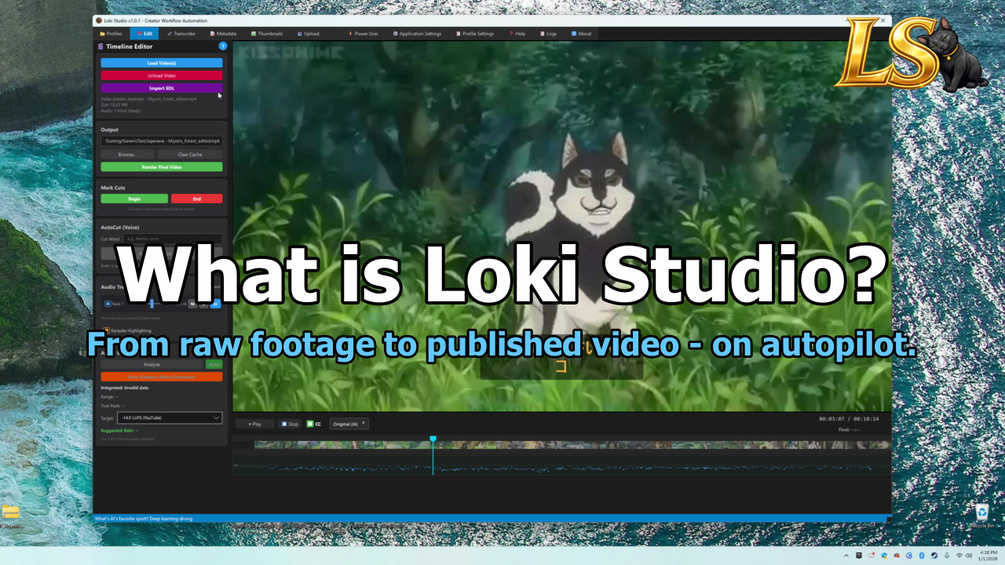Open the taskbar clock and date

[x=988, y=555]
